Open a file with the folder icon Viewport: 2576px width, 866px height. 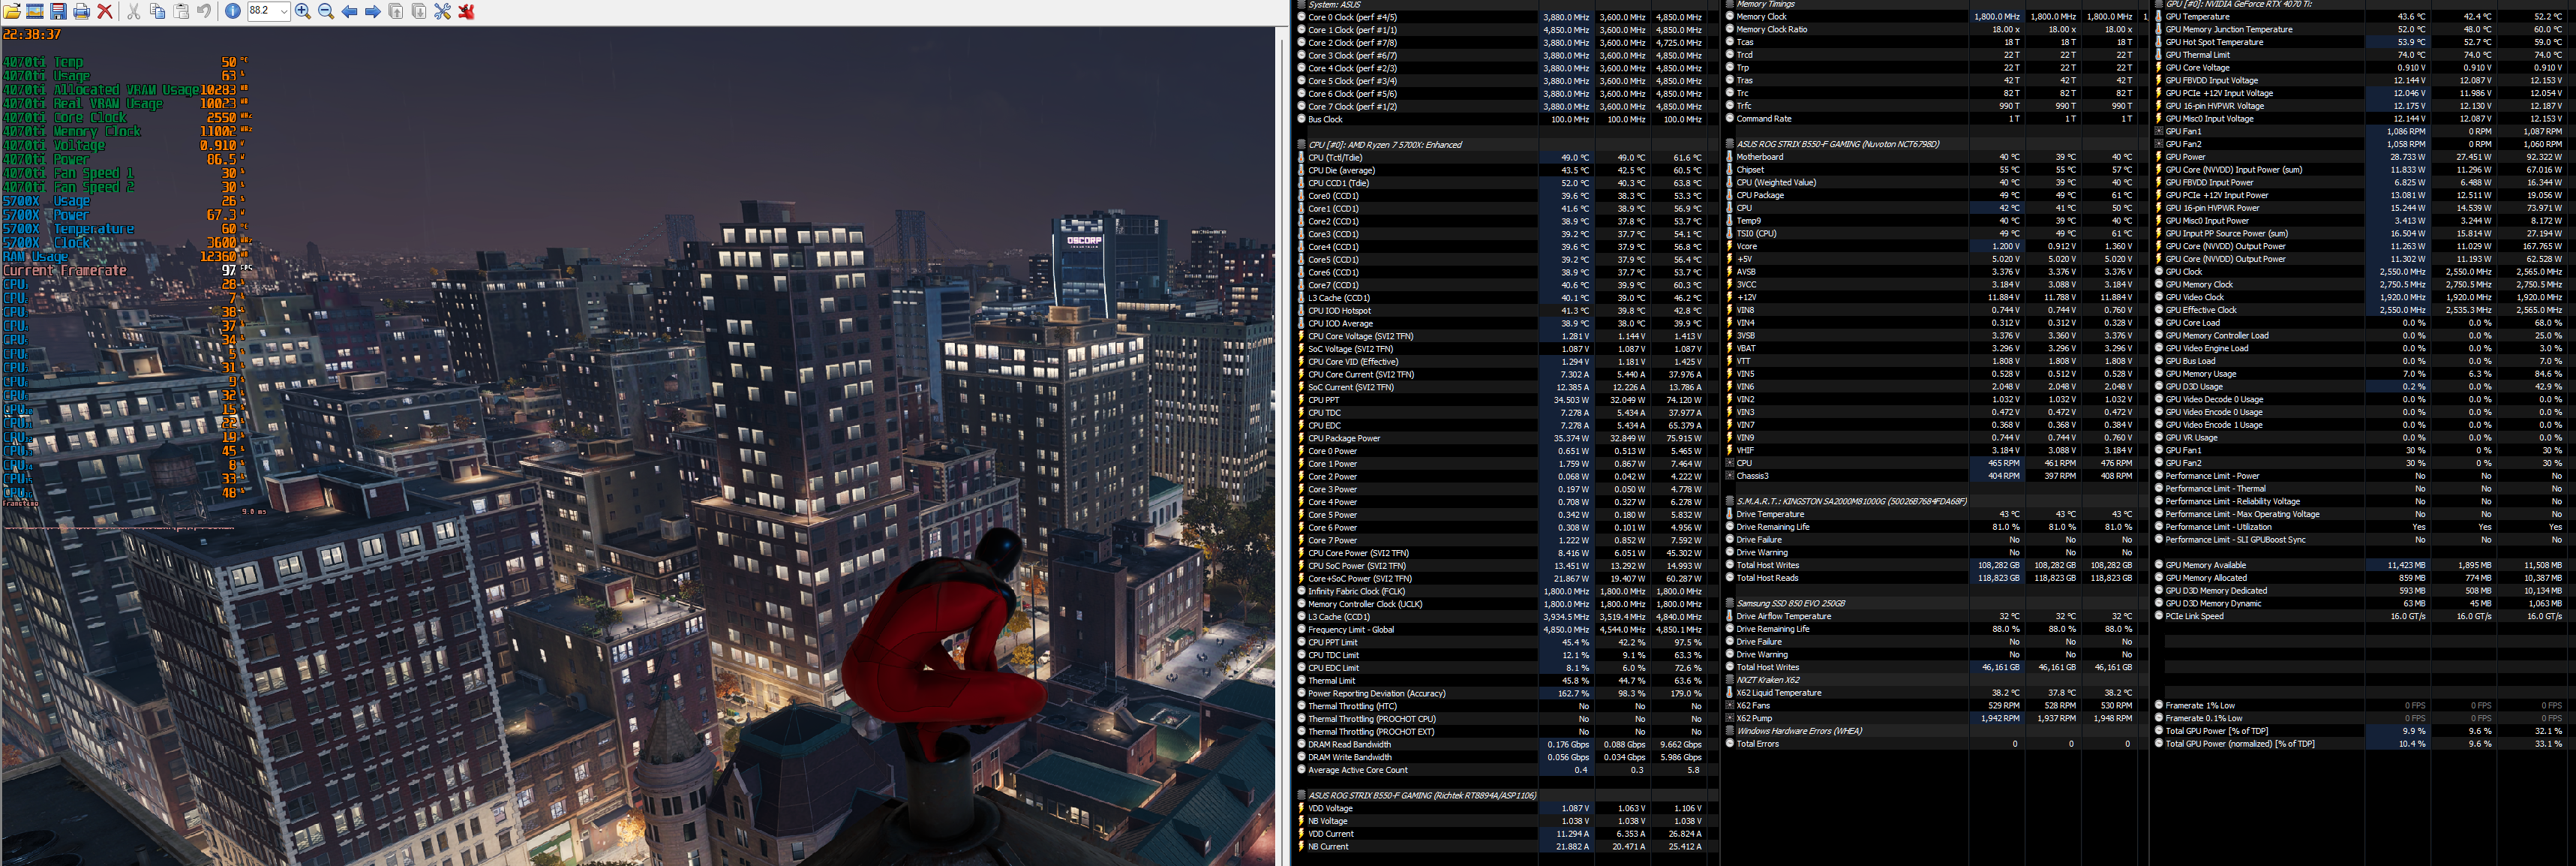(x=12, y=11)
